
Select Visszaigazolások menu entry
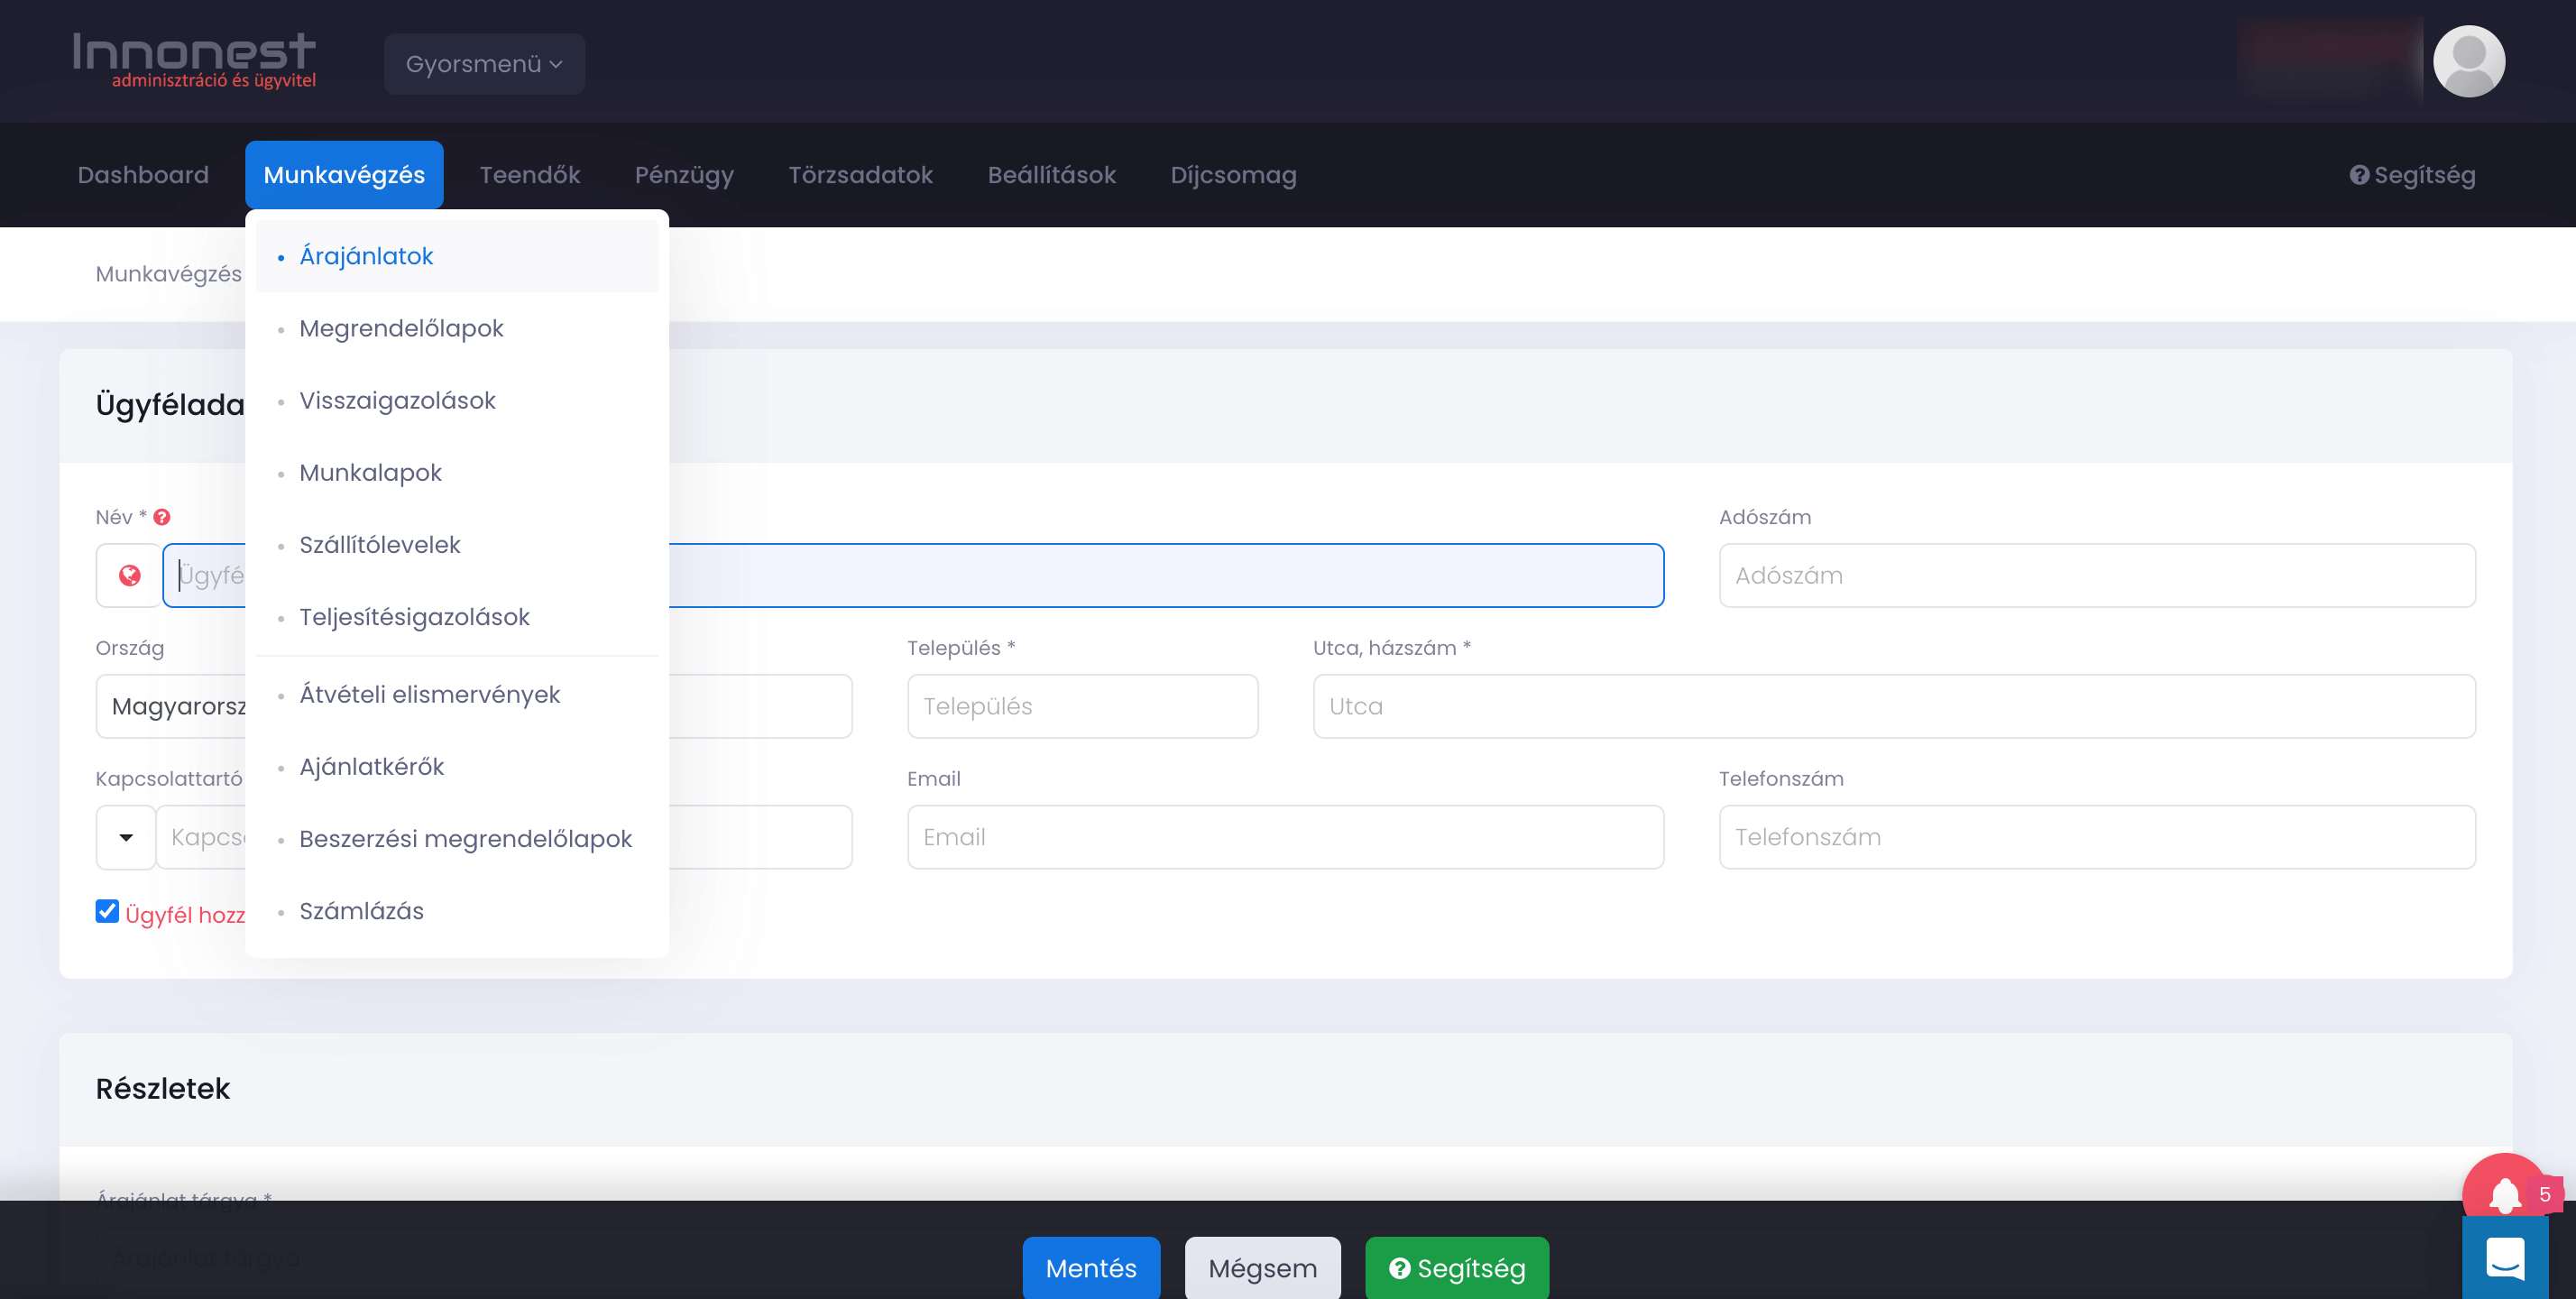click(x=456, y=400)
